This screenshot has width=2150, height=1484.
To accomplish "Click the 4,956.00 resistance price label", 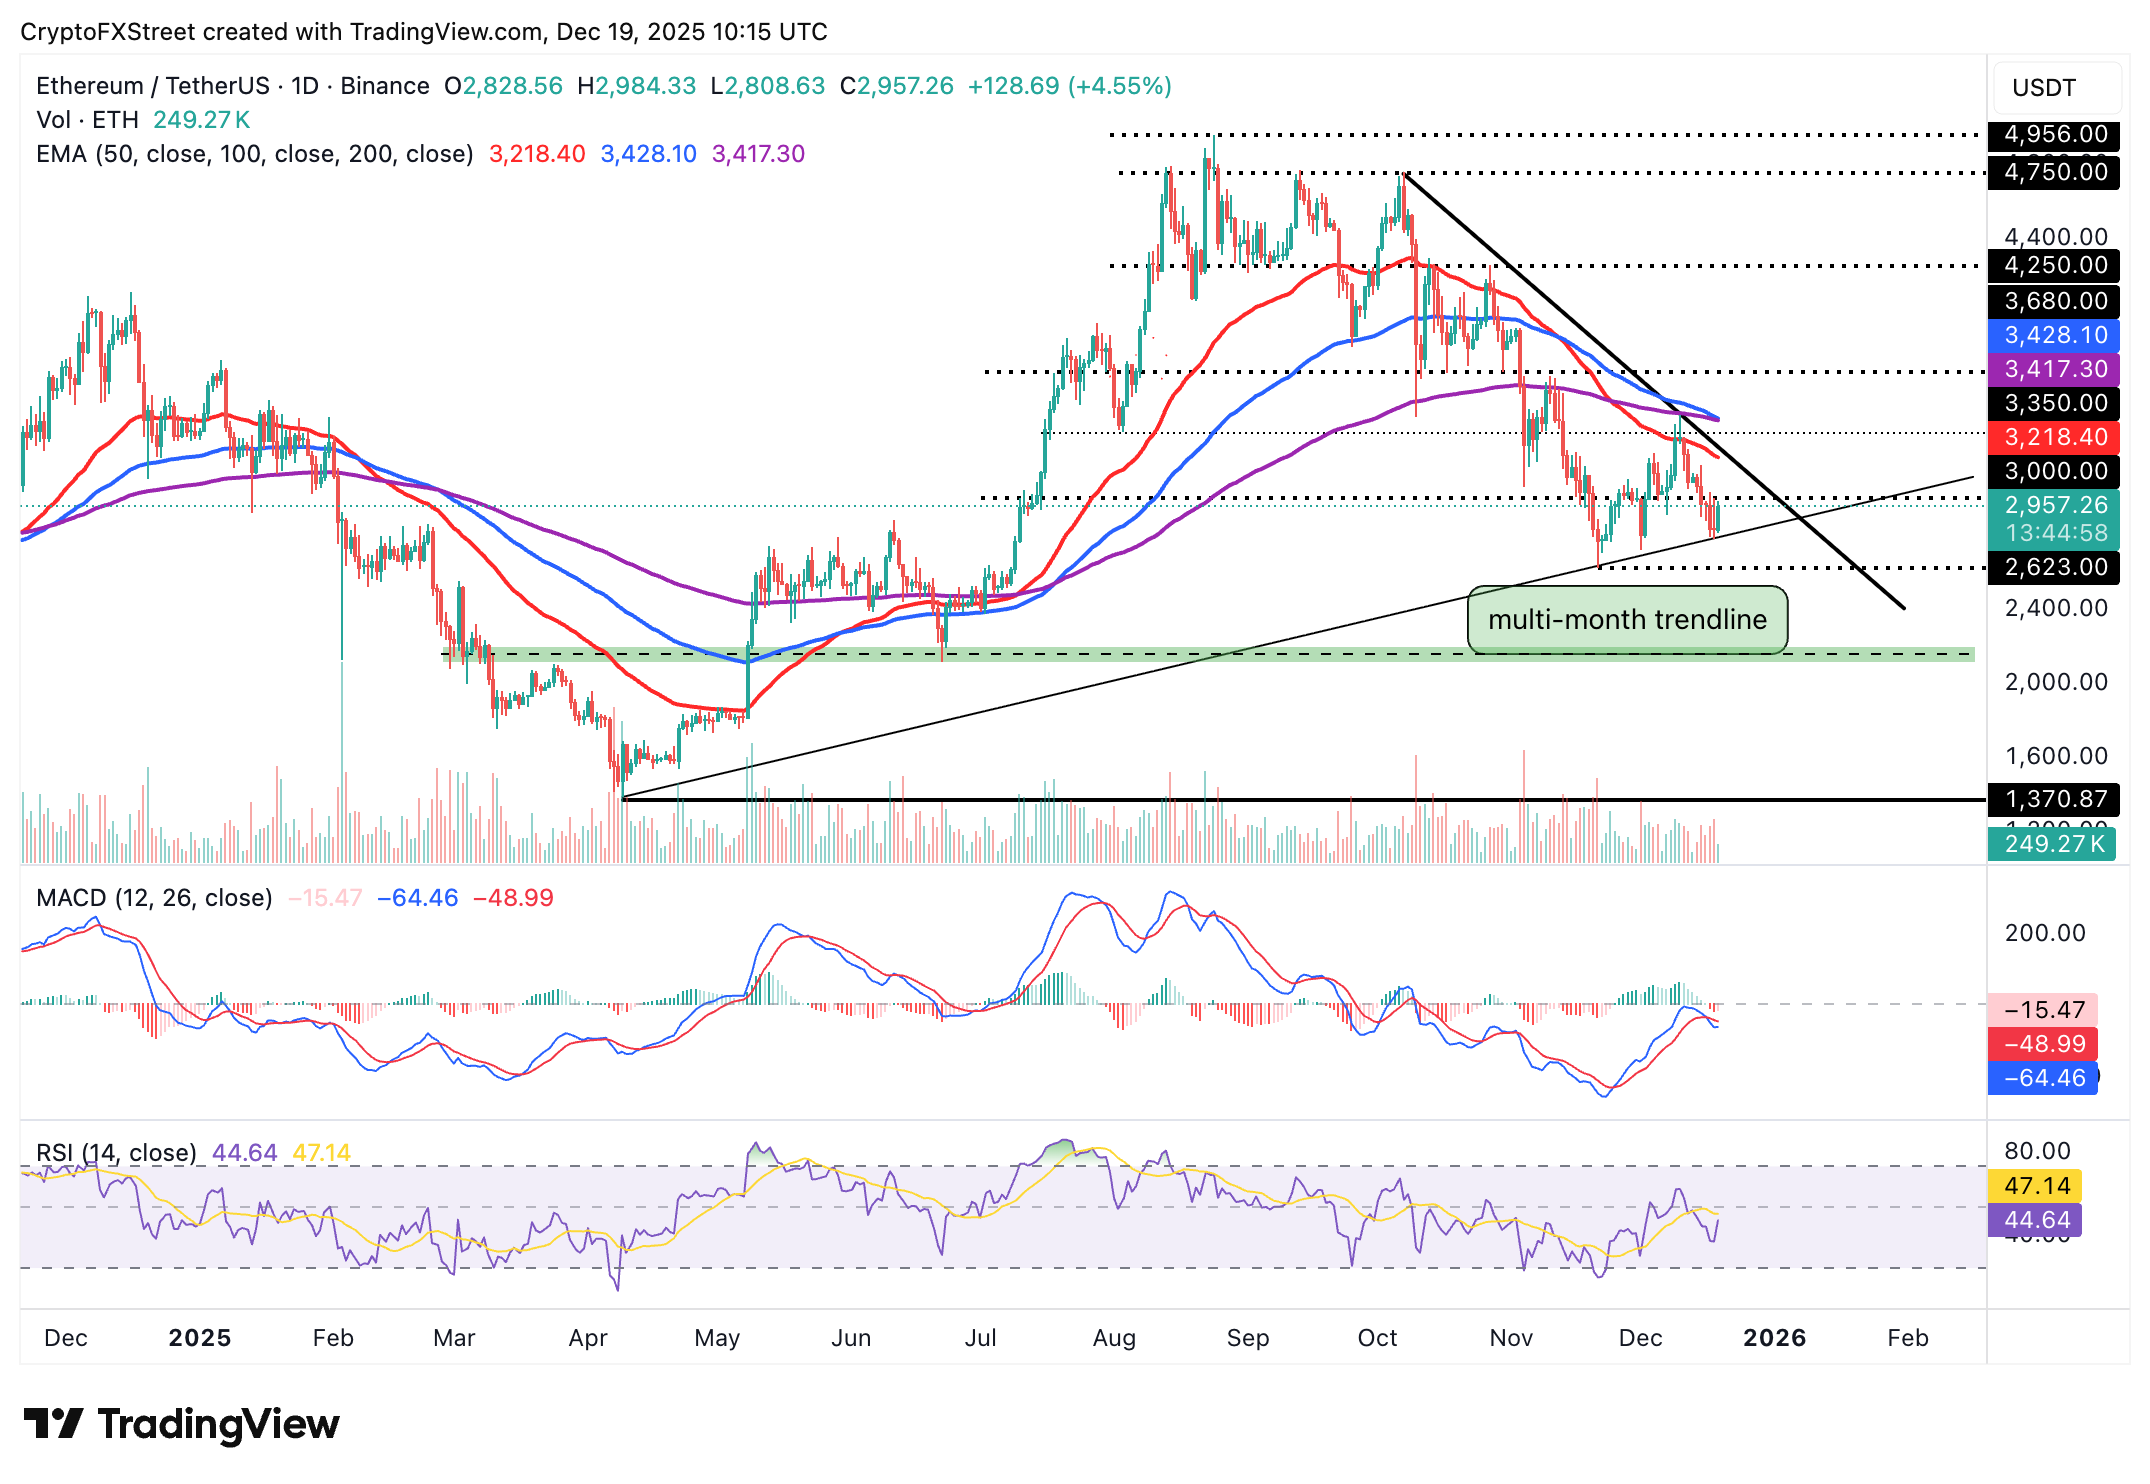I will click(2055, 135).
